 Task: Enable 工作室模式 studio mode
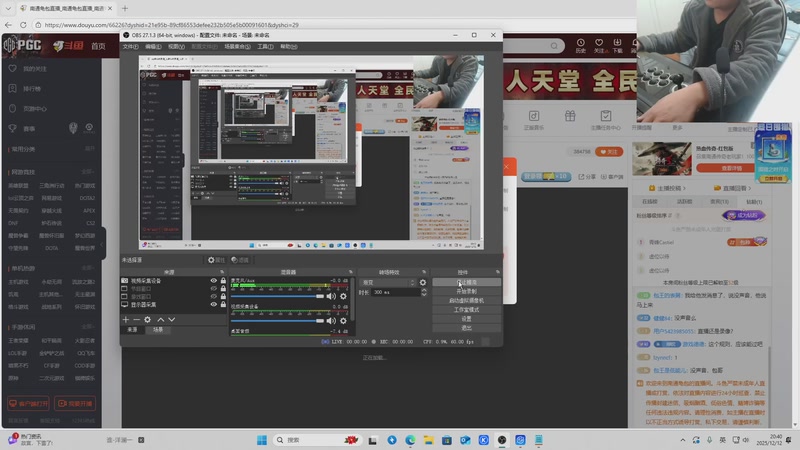click(466, 310)
